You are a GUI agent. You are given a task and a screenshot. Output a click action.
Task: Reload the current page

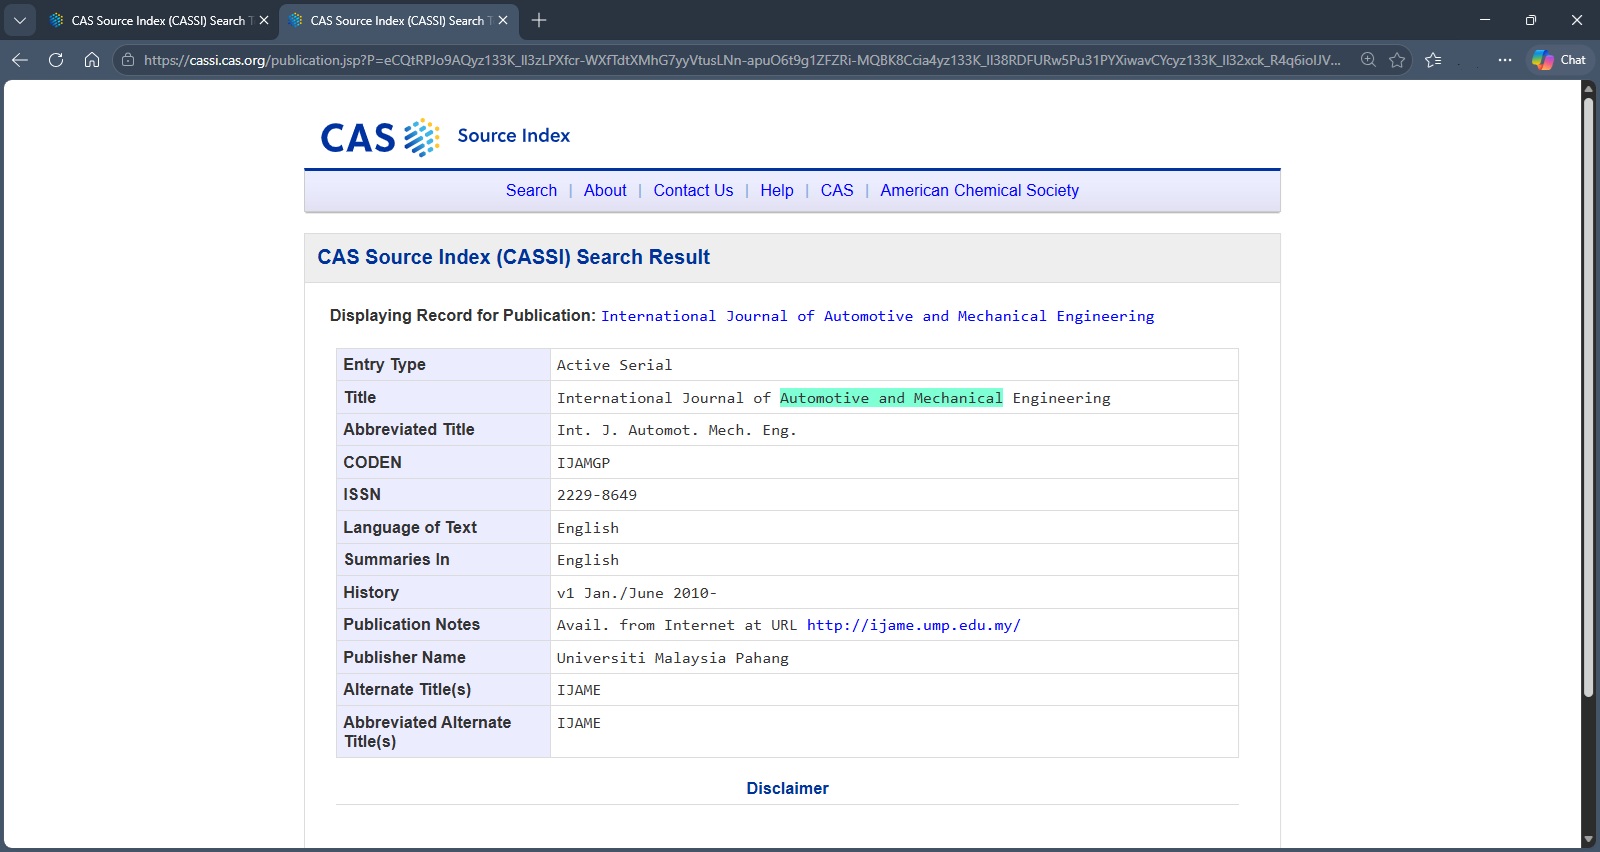coord(56,60)
